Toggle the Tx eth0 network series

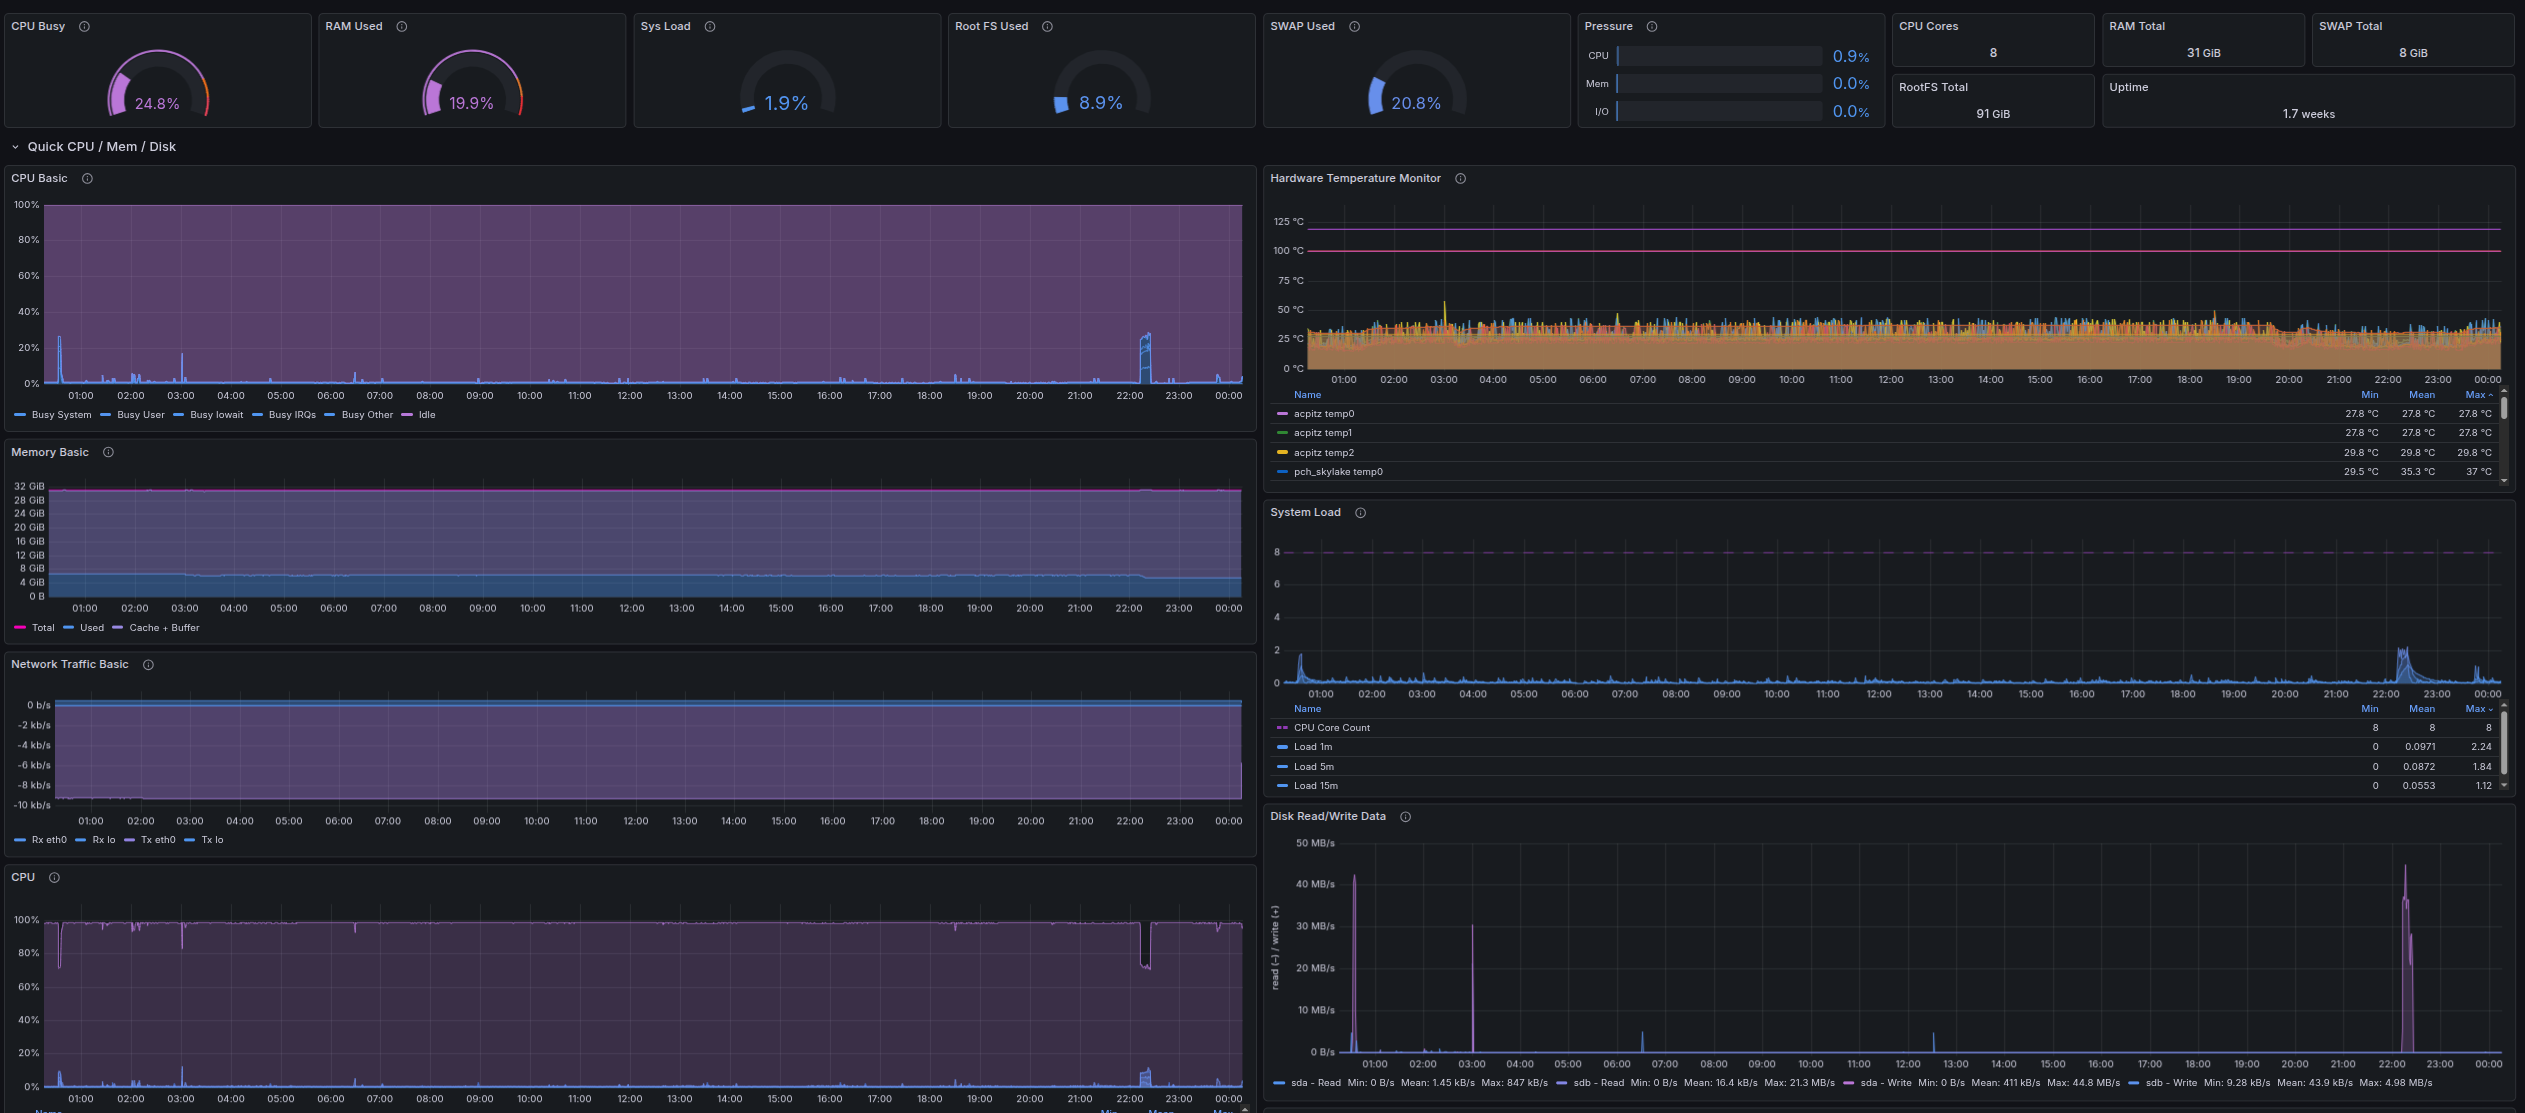[x=157, y=840]
